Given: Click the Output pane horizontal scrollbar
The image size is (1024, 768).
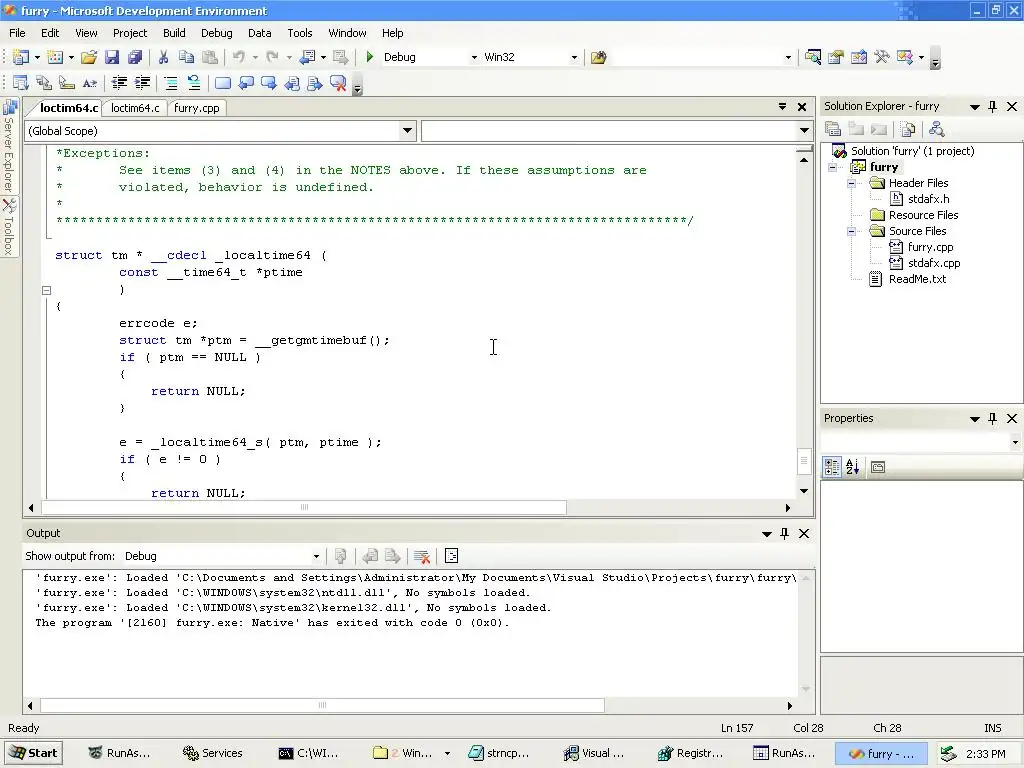Looking at the screenshot, I should 322,705.
